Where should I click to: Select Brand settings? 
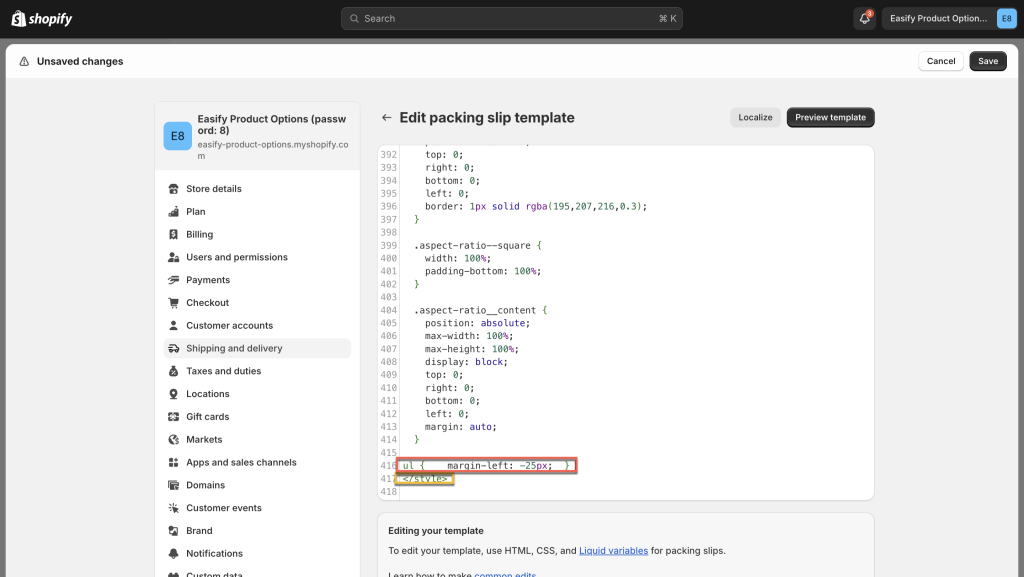click(257, 531)
